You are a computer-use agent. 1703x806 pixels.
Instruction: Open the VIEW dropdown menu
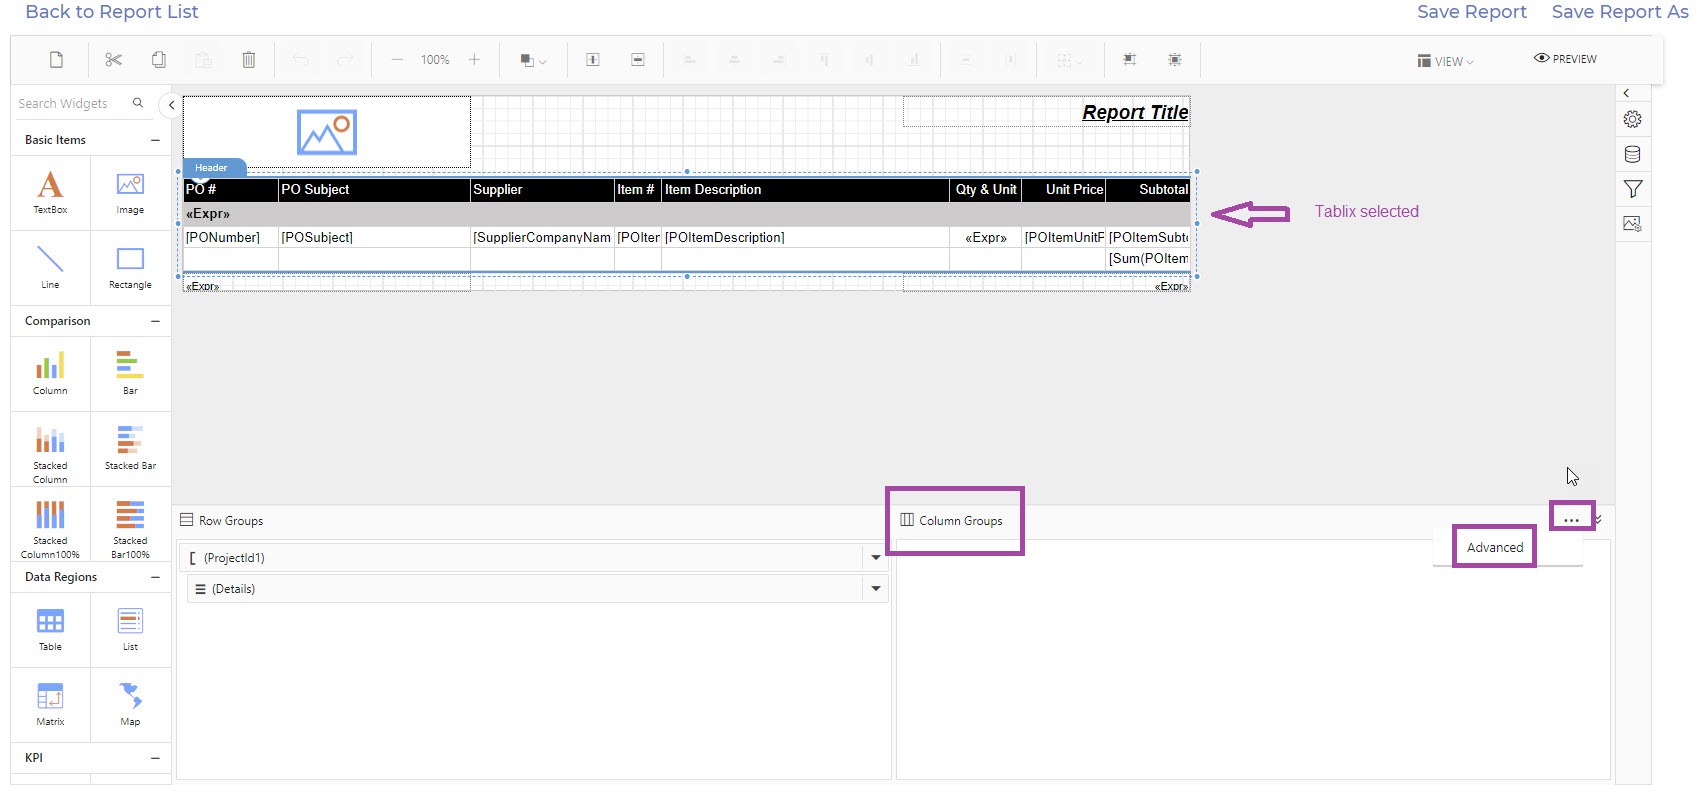pos(1446,61)
